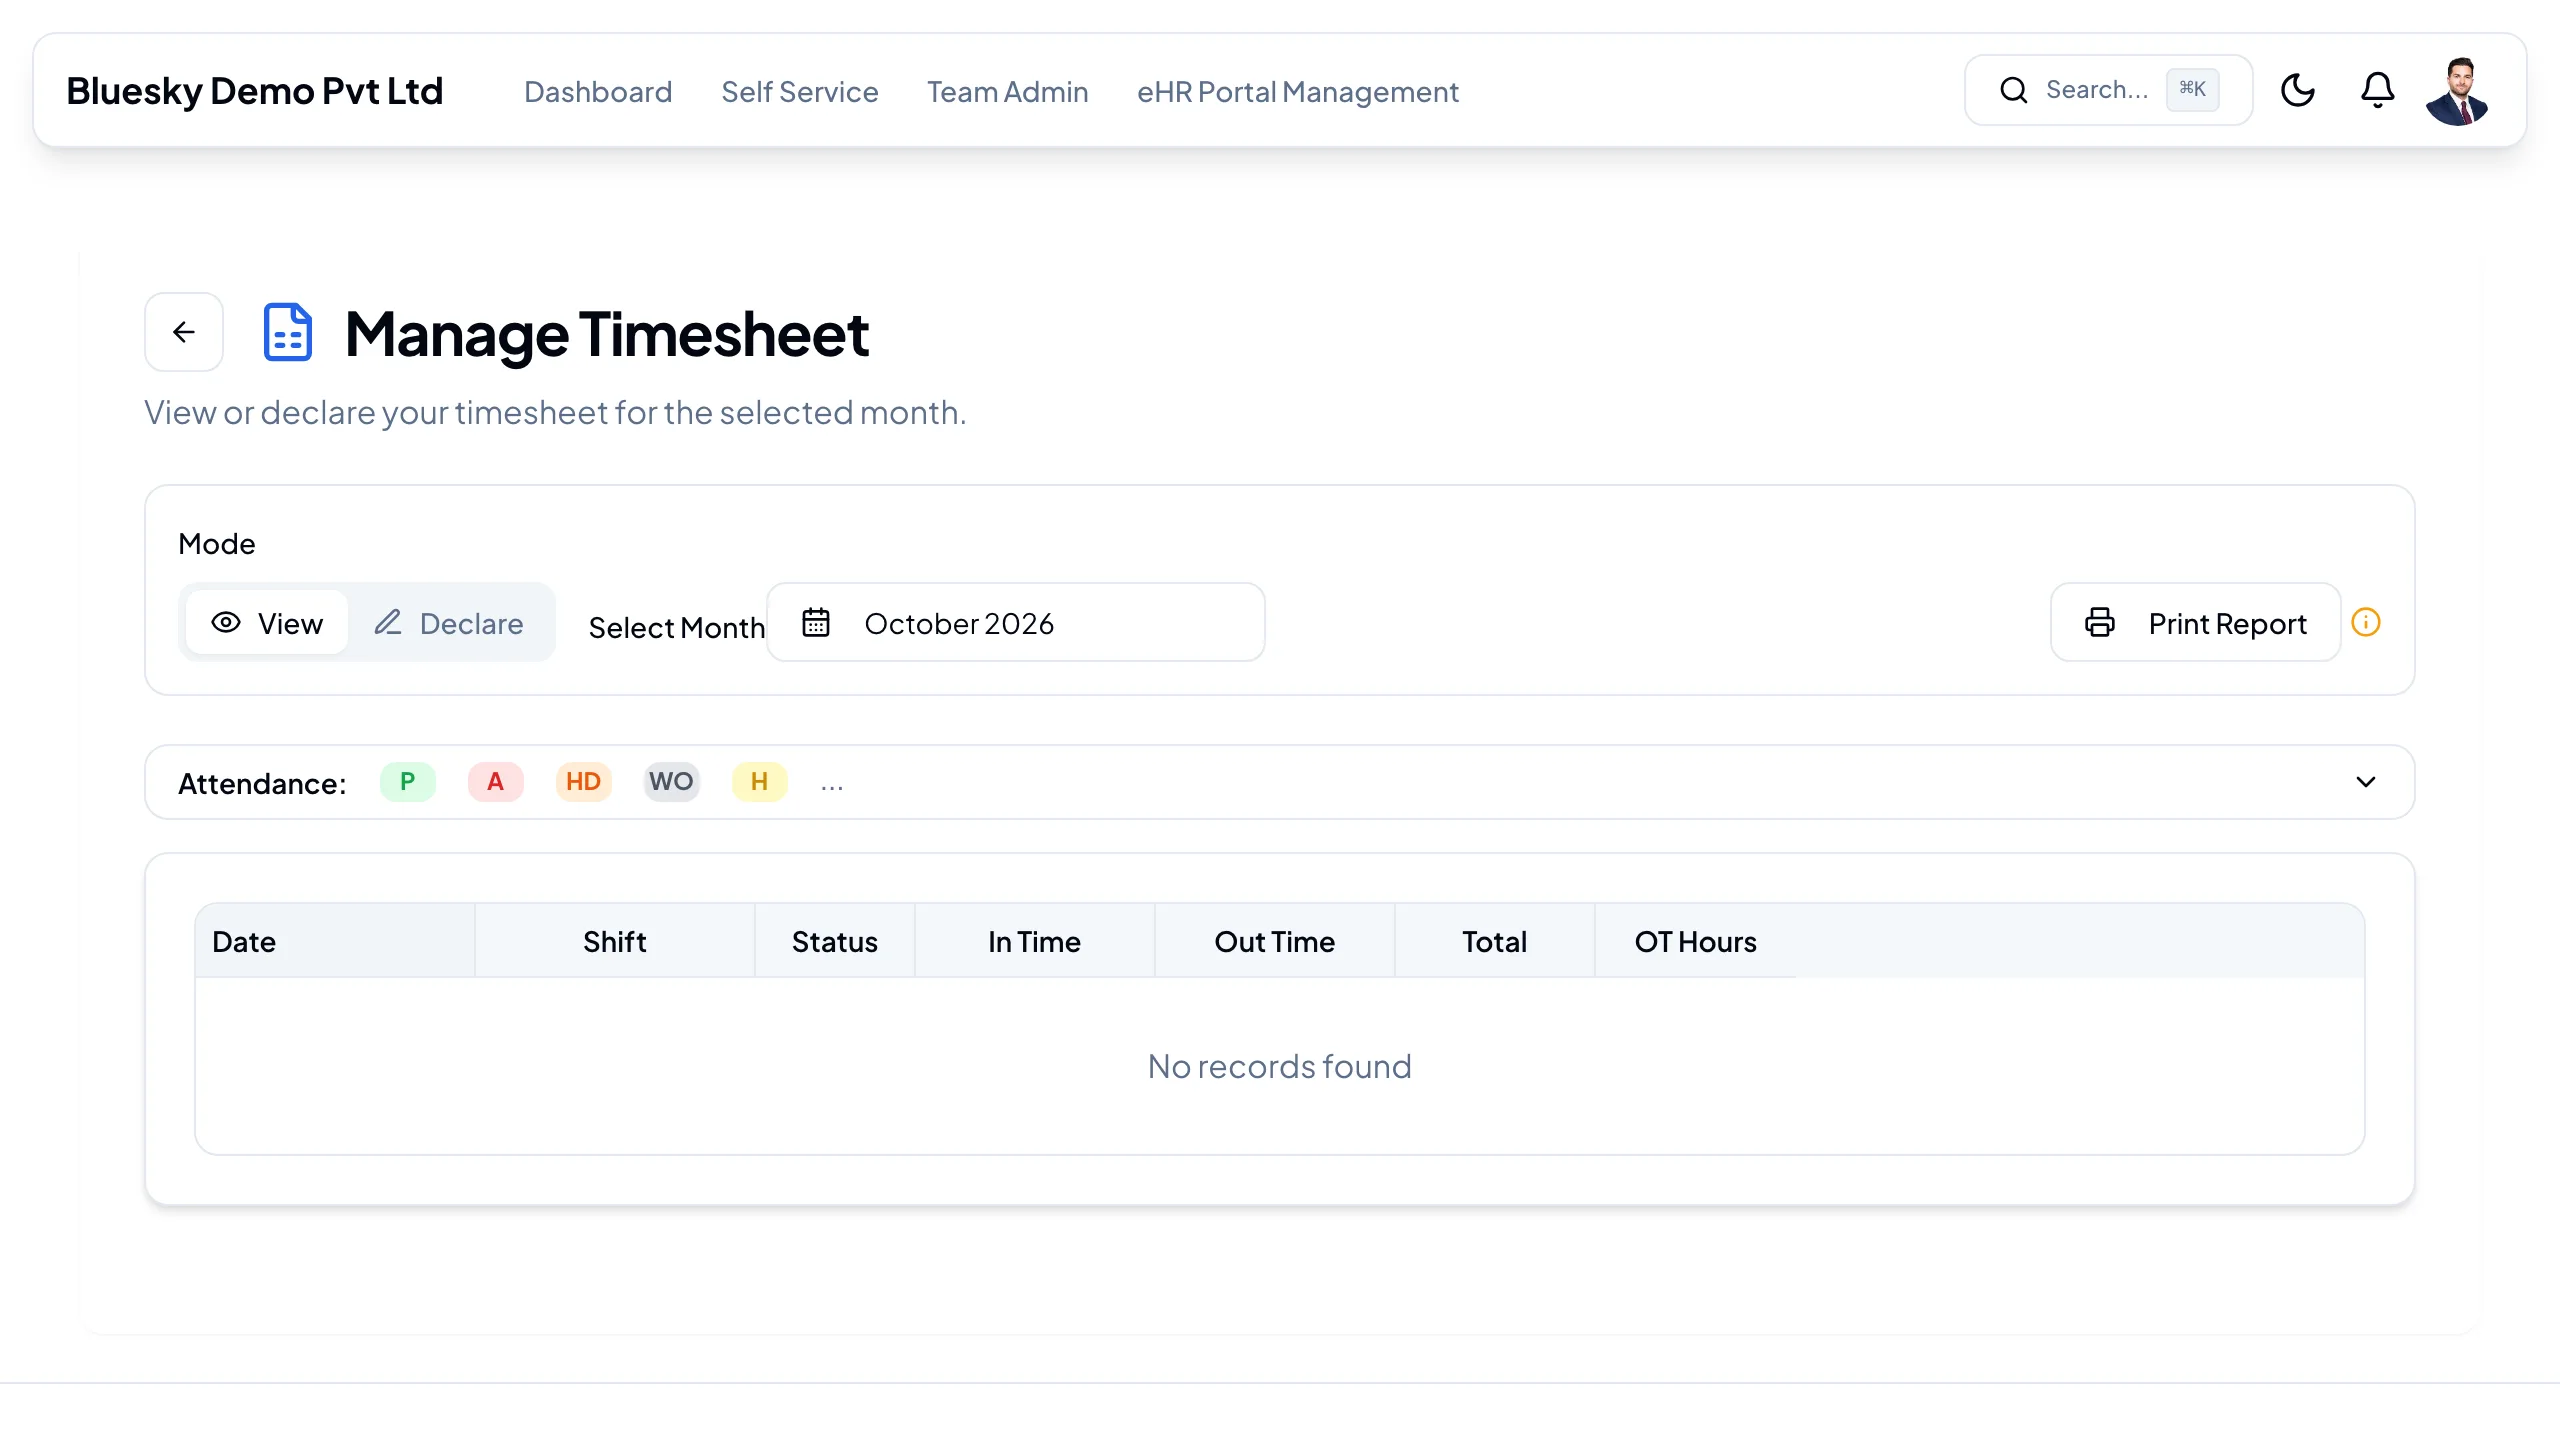This screenshot has width=2560, height=1440.
Task: Click the ⌘K shortcut badge
Action: point(2193,89)
